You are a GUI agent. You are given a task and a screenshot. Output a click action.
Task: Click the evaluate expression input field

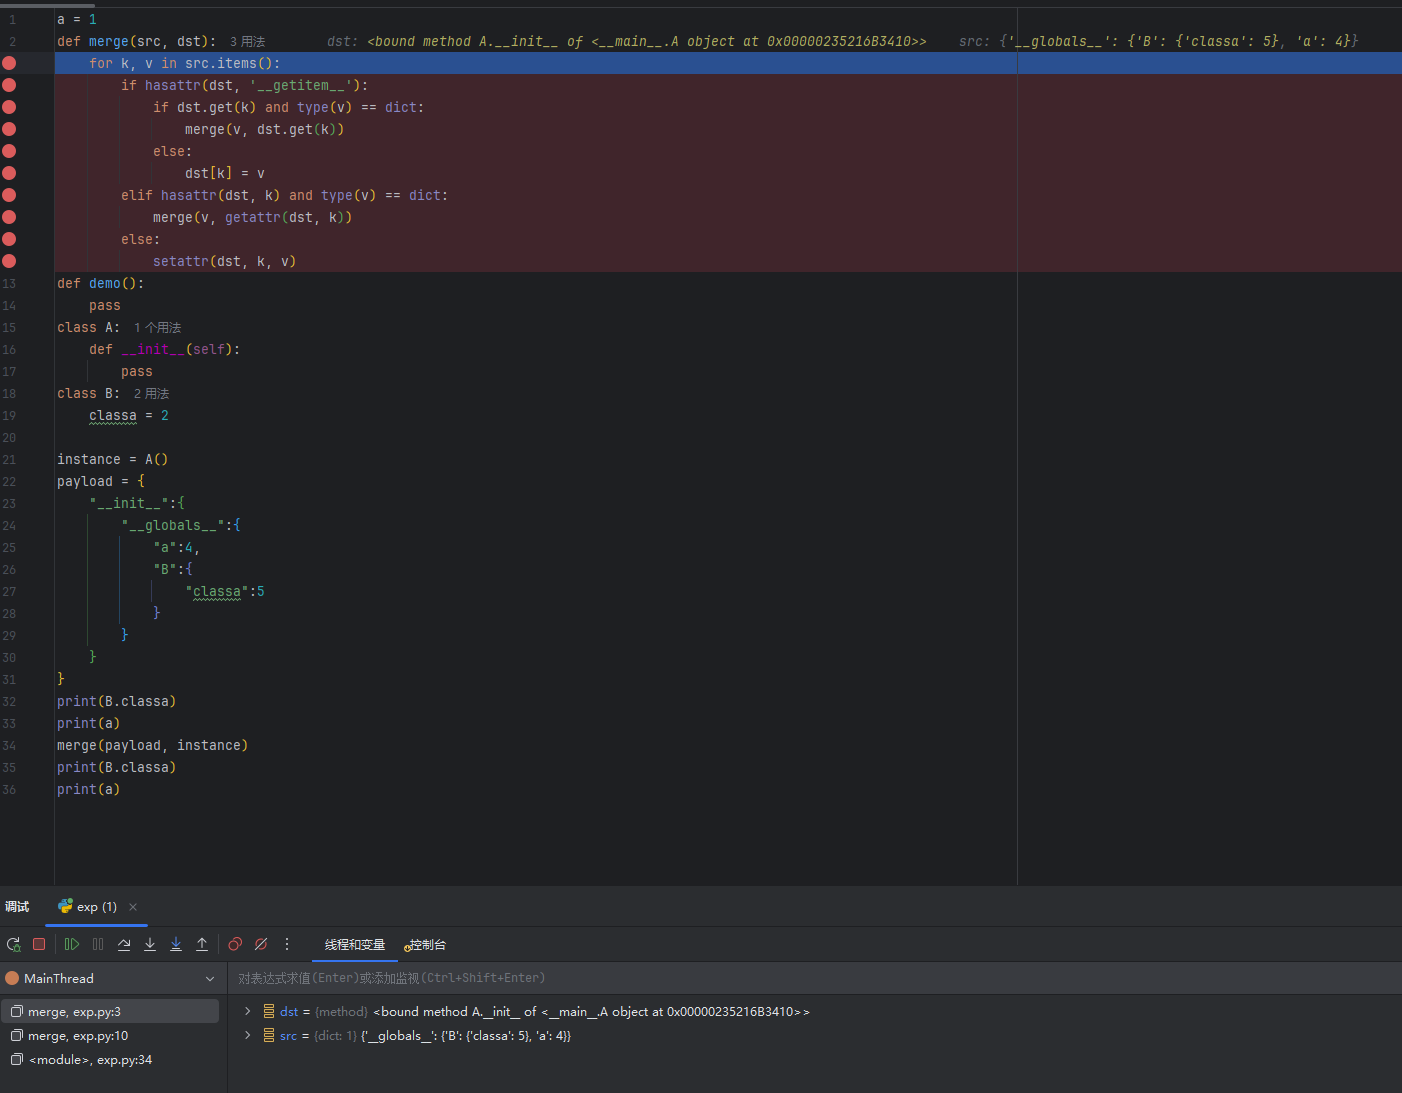tap(800, 978)
